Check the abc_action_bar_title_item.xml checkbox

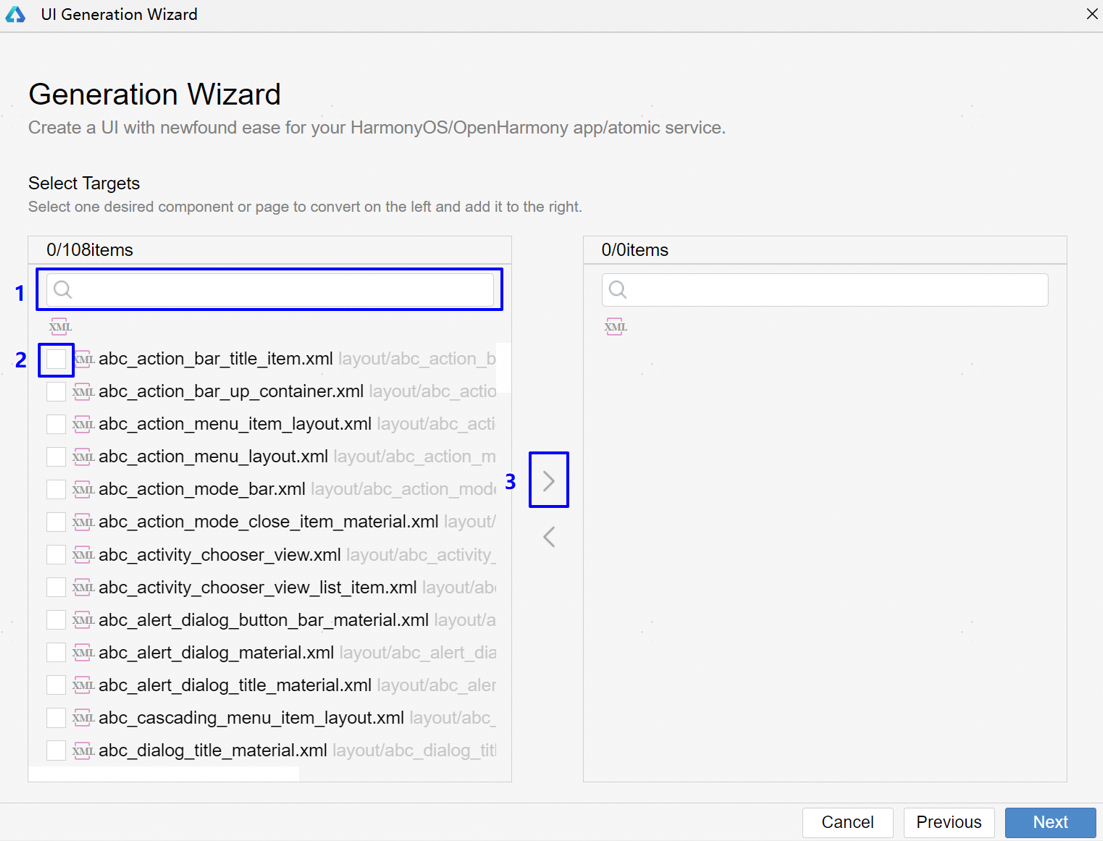[56, 359]
